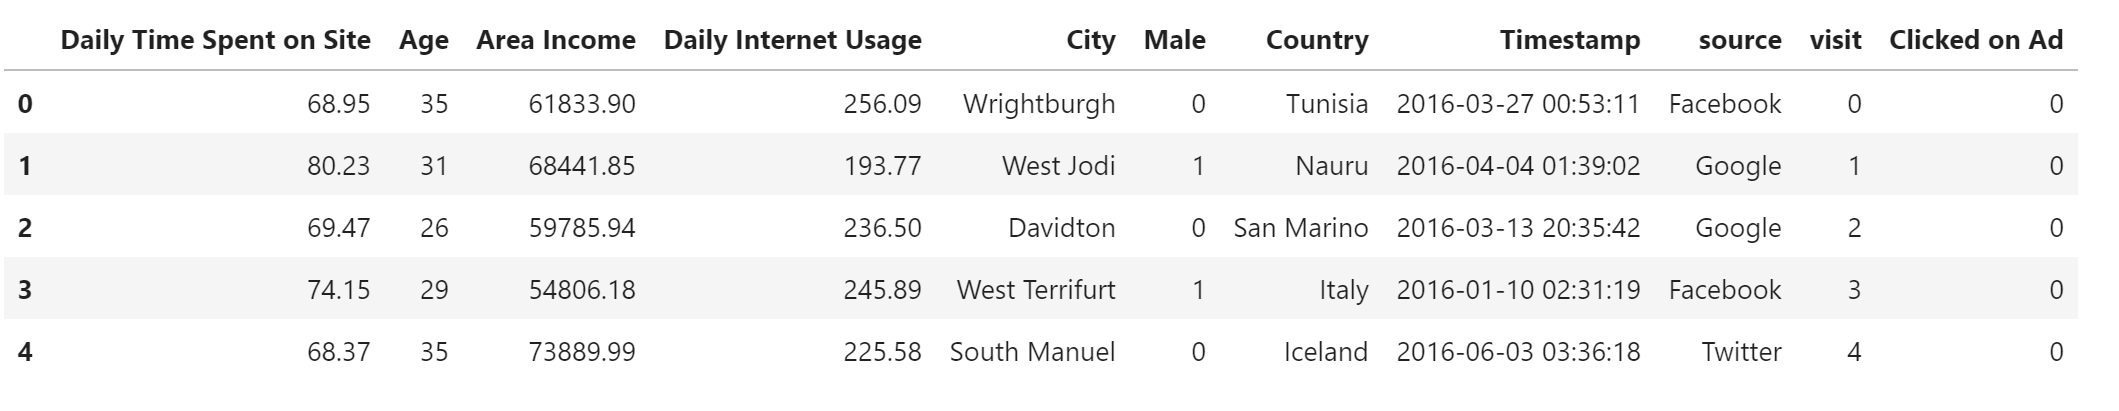Click the 80.23 daily time value
The height and width of the screenshot is (411, 2119).
[338, 166]
